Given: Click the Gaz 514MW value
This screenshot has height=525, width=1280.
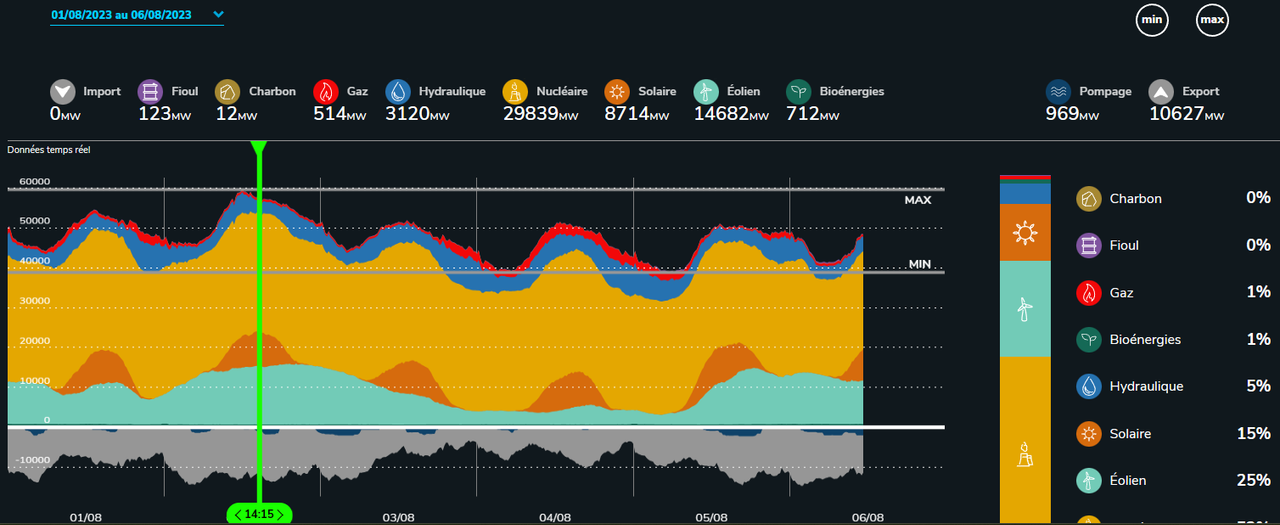Looking at the screenshot, I should (340, 114).
